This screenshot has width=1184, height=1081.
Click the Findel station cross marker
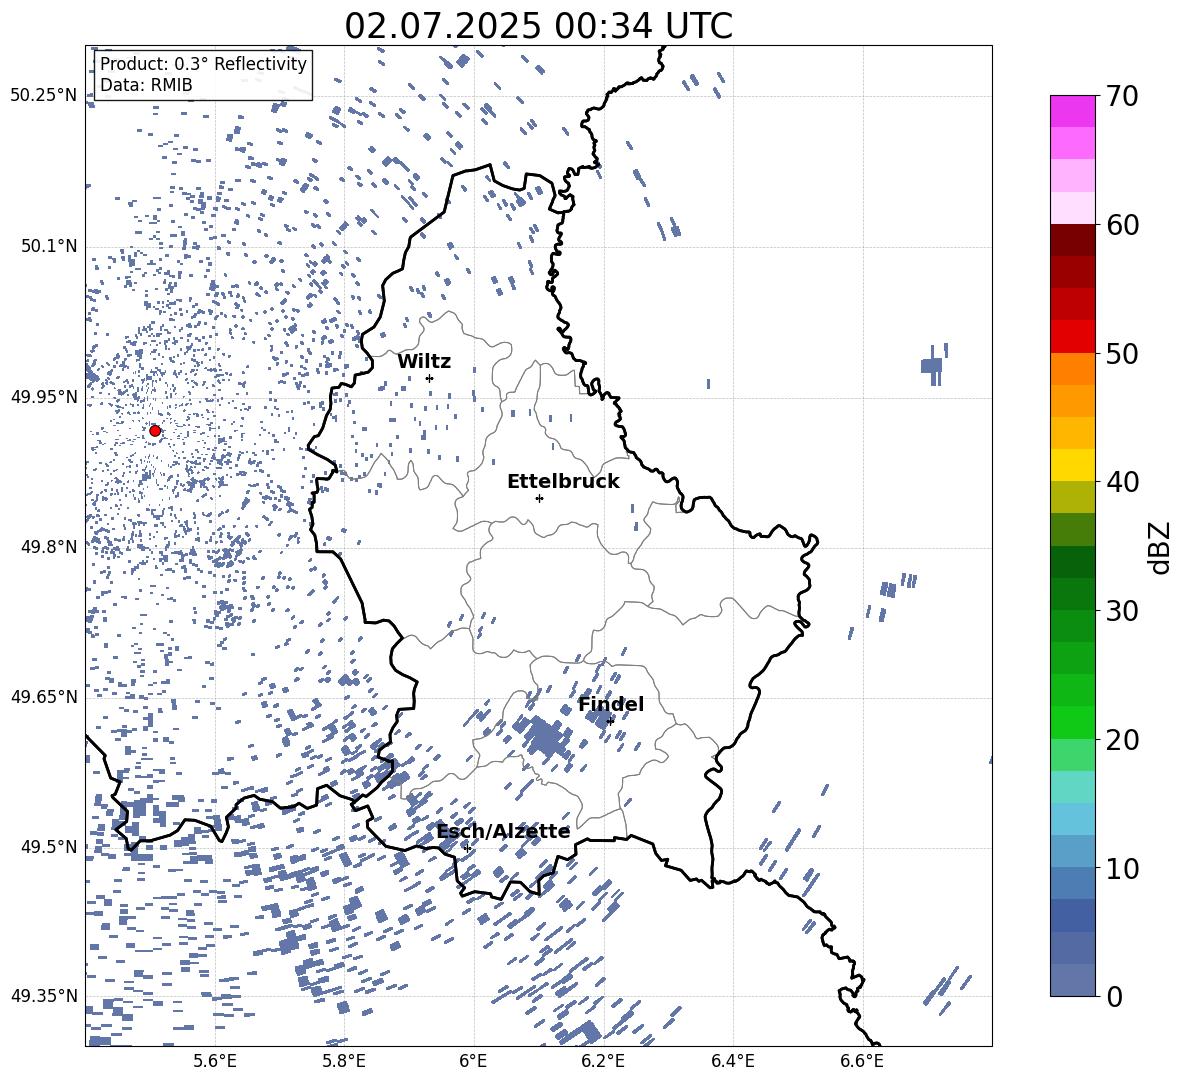(610, 722)
